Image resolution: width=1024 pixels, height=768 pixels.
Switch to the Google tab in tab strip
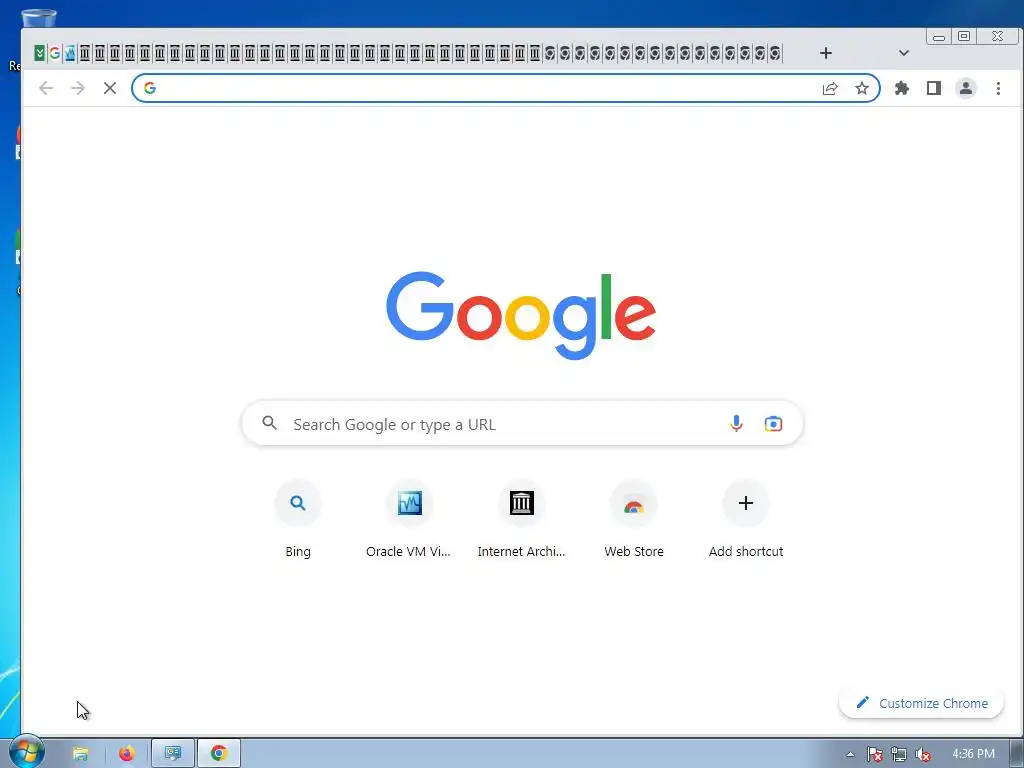tap(55, 53)
